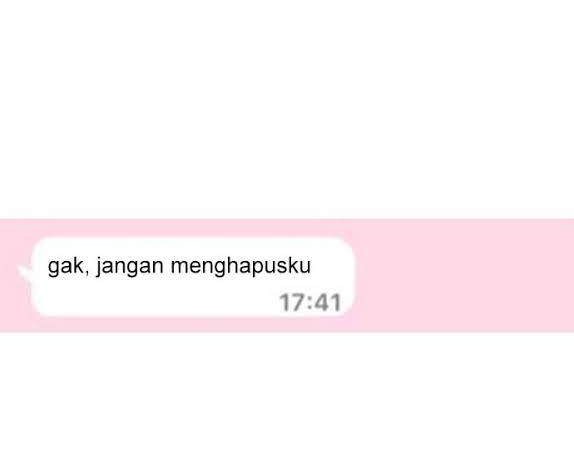574x475 pixels.
Task: Click the word 'menghapusku' in bubble
Action: click(241, 265)
